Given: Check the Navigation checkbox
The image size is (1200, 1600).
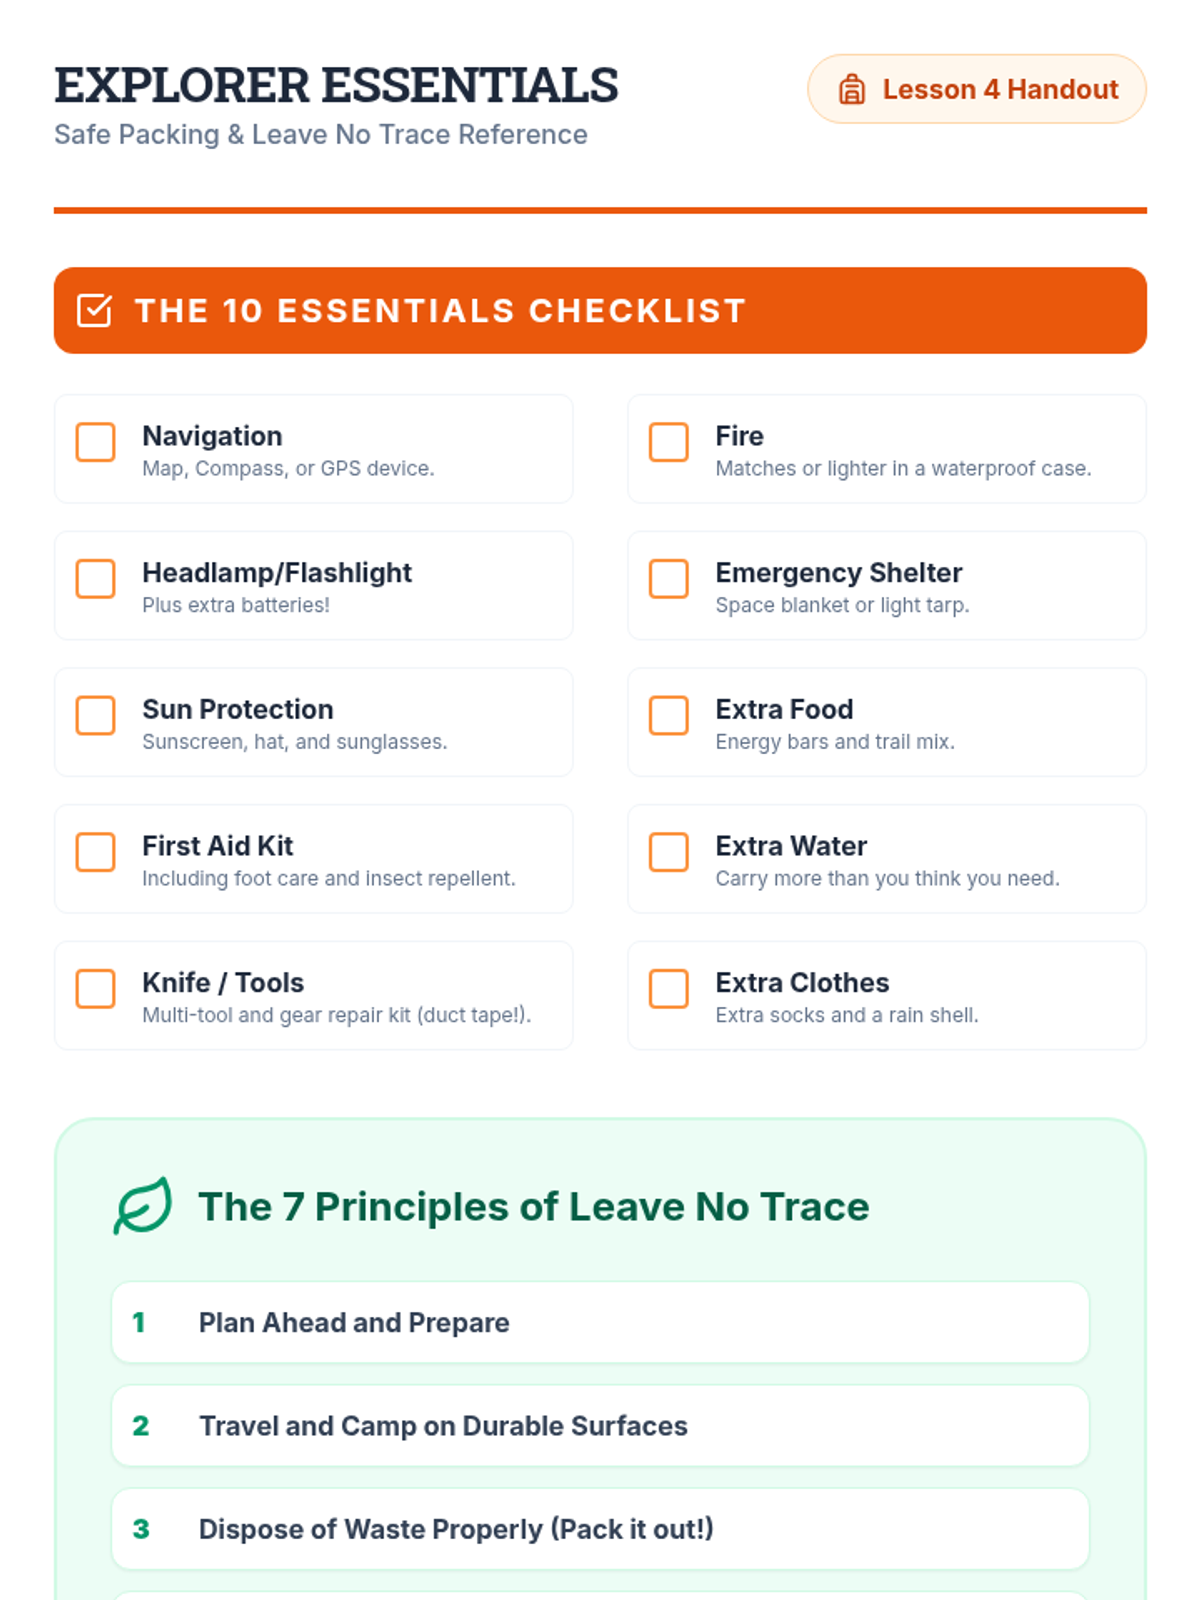Looking at the screenshot, I should click(x=96, y=442).
